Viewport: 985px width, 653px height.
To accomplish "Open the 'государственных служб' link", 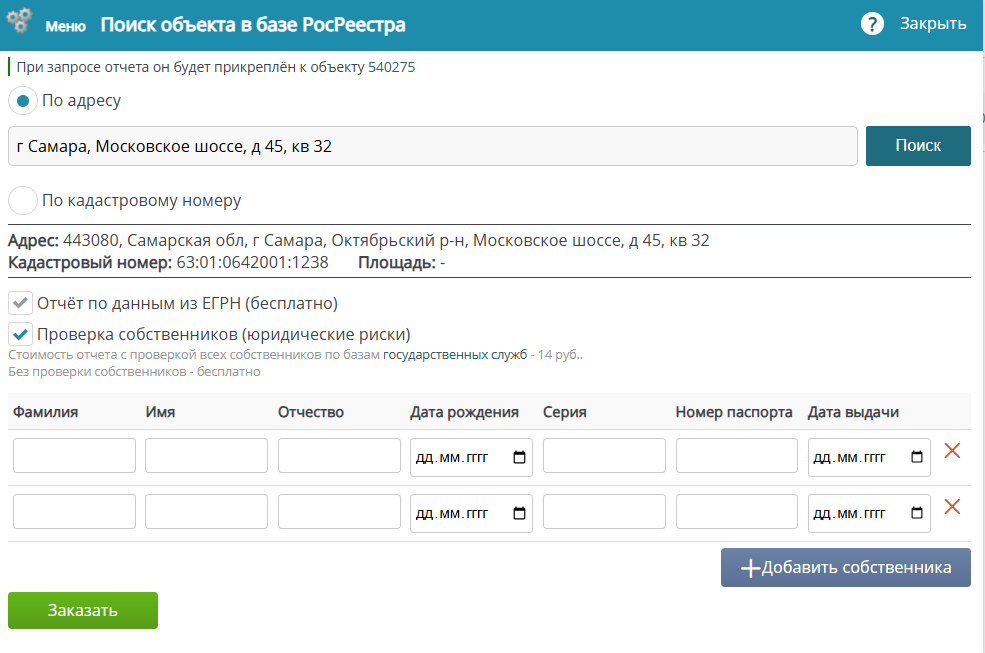I will [x=454, y=355].
